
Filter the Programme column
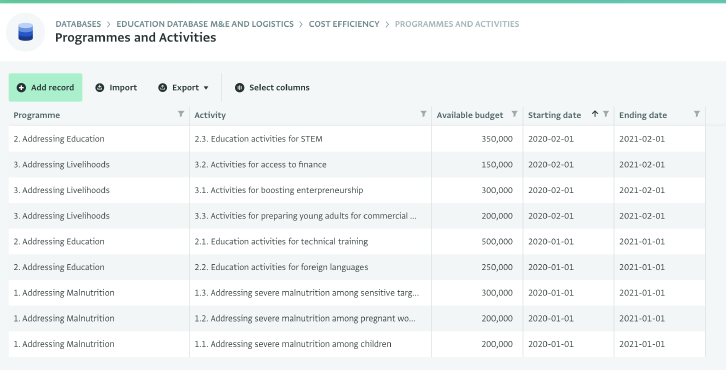tap(181, 114)
